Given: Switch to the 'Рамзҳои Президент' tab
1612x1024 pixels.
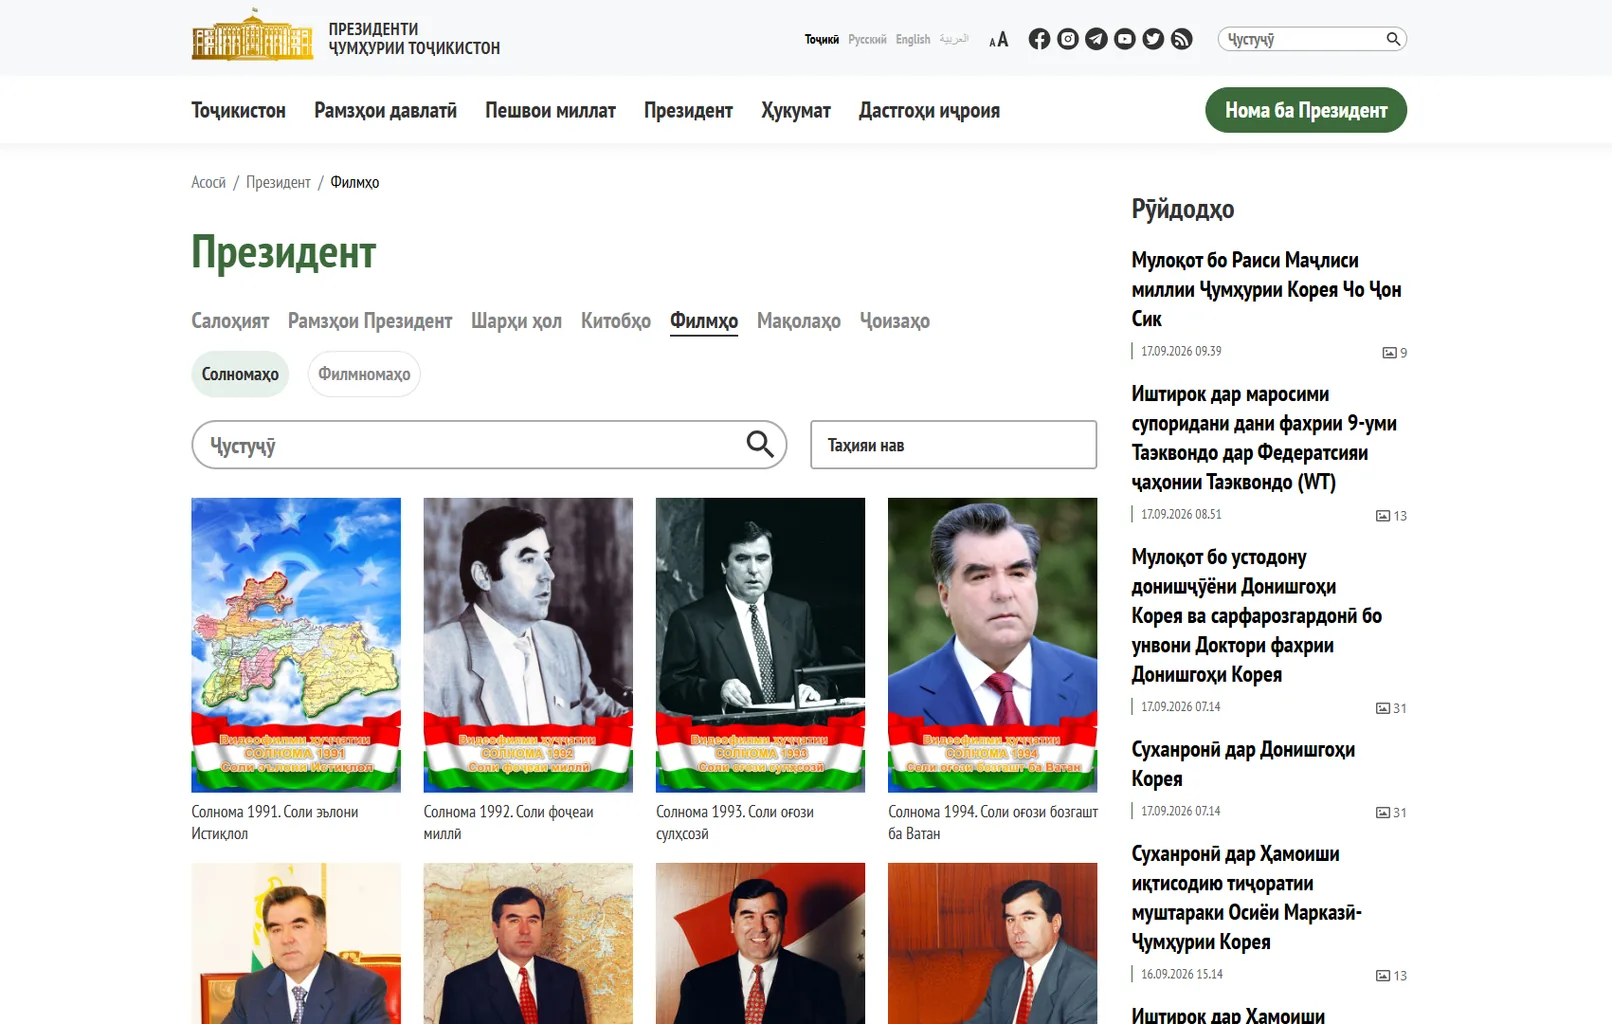Looking at the screenshot, I should coord(370,321).
